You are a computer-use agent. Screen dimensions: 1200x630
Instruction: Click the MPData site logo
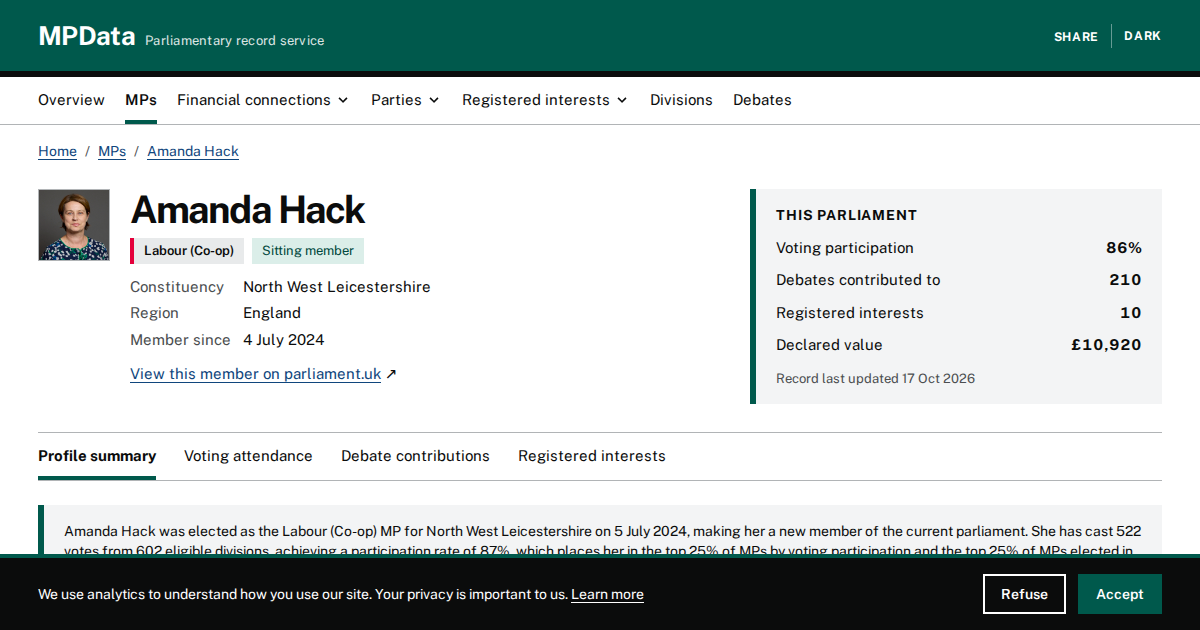[87, 37]
